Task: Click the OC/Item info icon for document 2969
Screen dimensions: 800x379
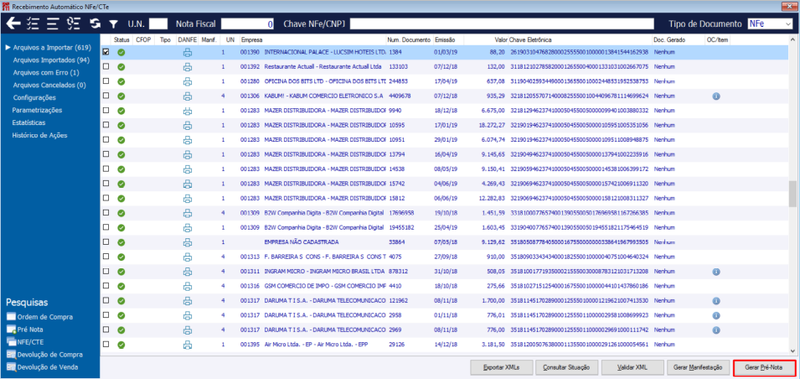Action: (x=716, y=330)
